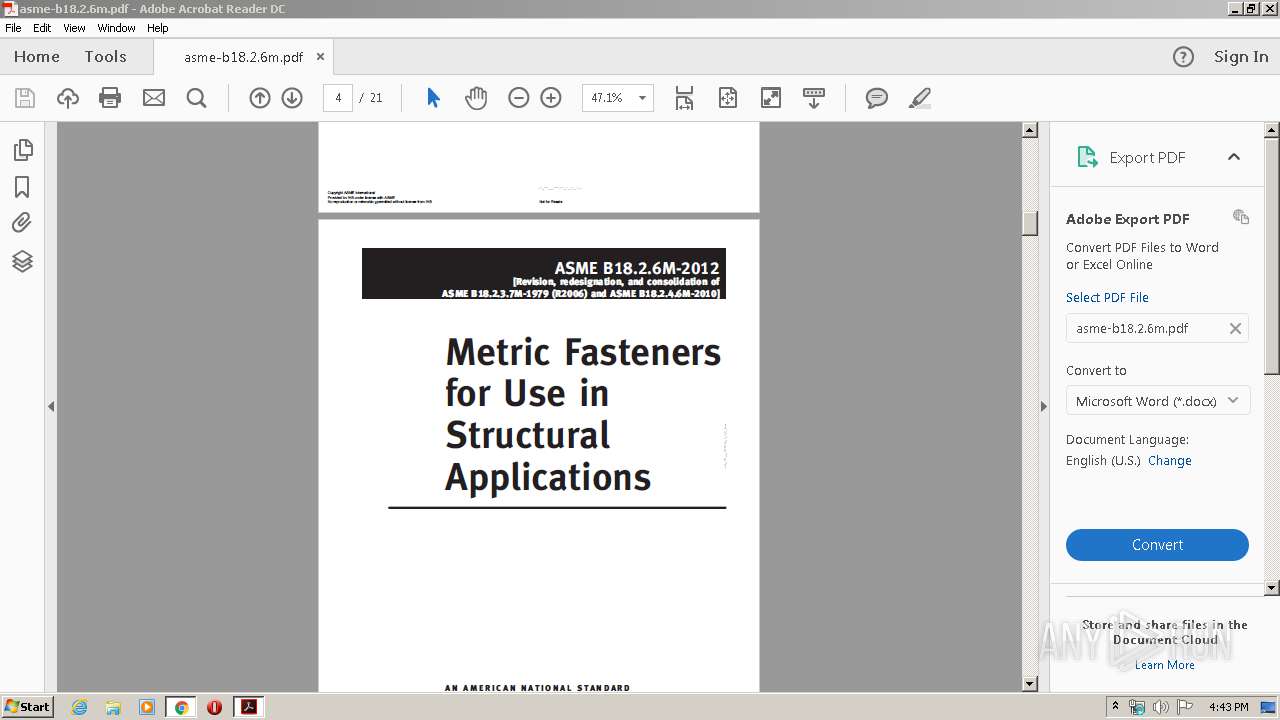This screenshot has height=720, width=1280.
Task: Go to previous page arrow
Action: click(260, 98)
